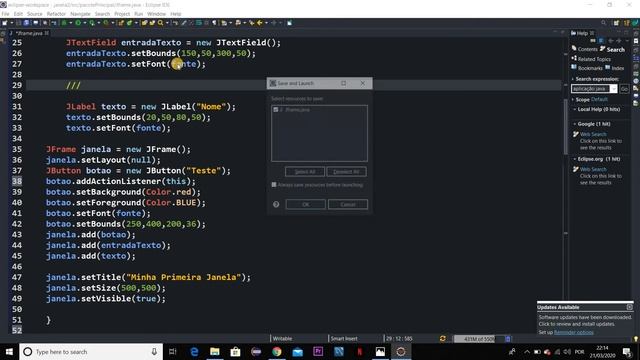Click the heap memory status bar
The height and width of the screenshot is (360, 640).
coord(479,339)
